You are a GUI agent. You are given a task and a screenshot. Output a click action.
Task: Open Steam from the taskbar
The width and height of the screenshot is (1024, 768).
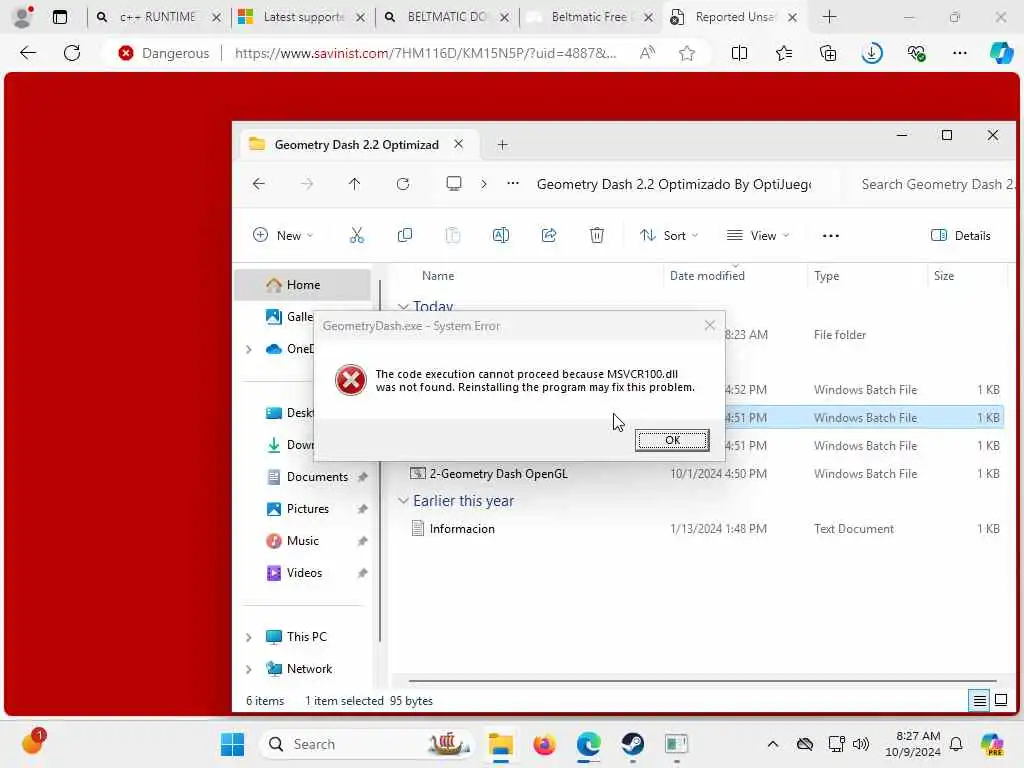(x=632, y=744)
